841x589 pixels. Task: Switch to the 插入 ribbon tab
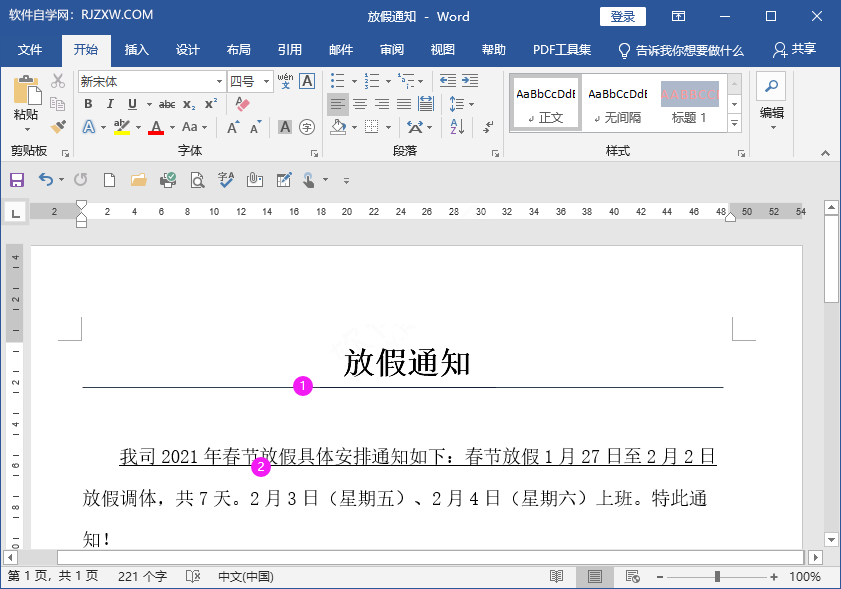pos(136,49)
